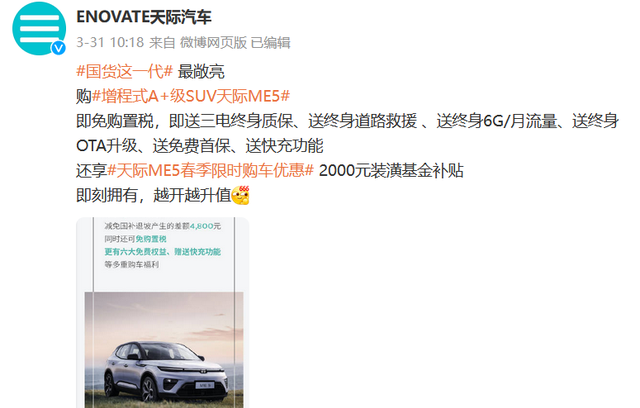The width and height of the screenshot is (640, 408).
Task: Click the 4,800元 text in poster
Action: tap(205, 226)
